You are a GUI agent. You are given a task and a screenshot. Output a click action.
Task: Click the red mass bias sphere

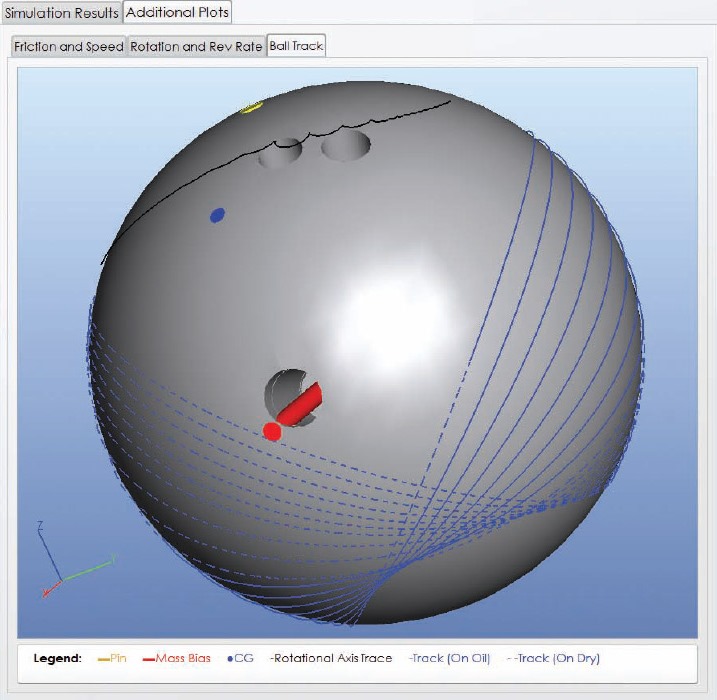(x=271, y=431)
